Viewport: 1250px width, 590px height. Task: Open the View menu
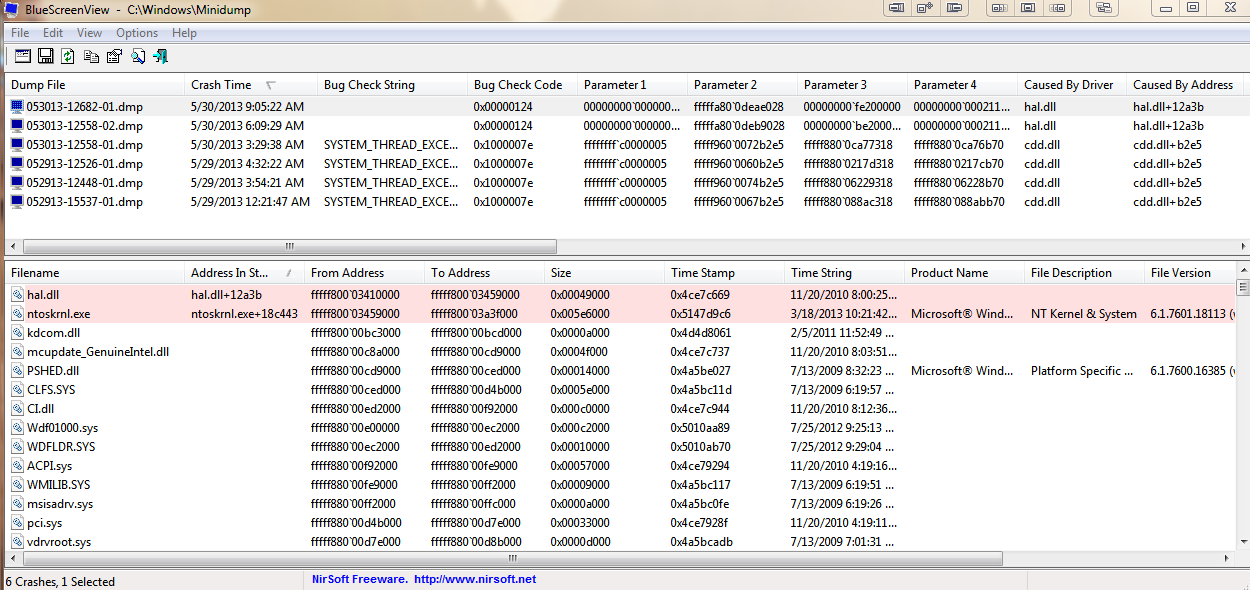click(x=89, y=33)
